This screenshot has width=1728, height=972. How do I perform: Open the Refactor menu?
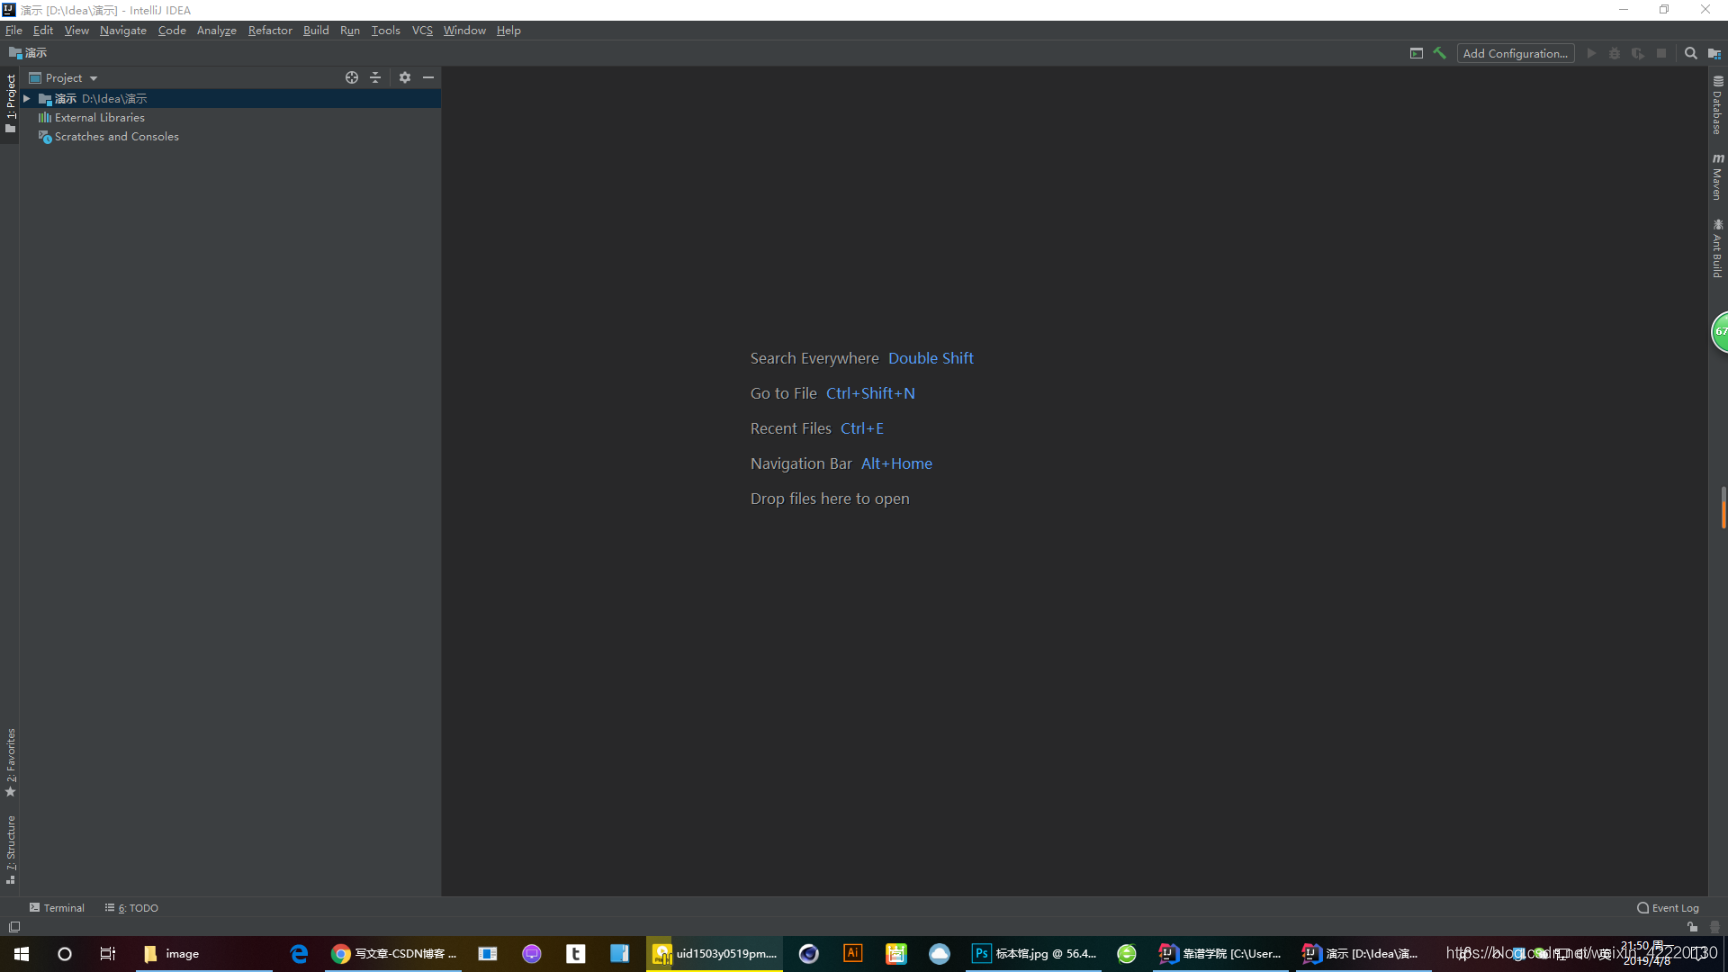pyautogui.click(x=270, y=30)
